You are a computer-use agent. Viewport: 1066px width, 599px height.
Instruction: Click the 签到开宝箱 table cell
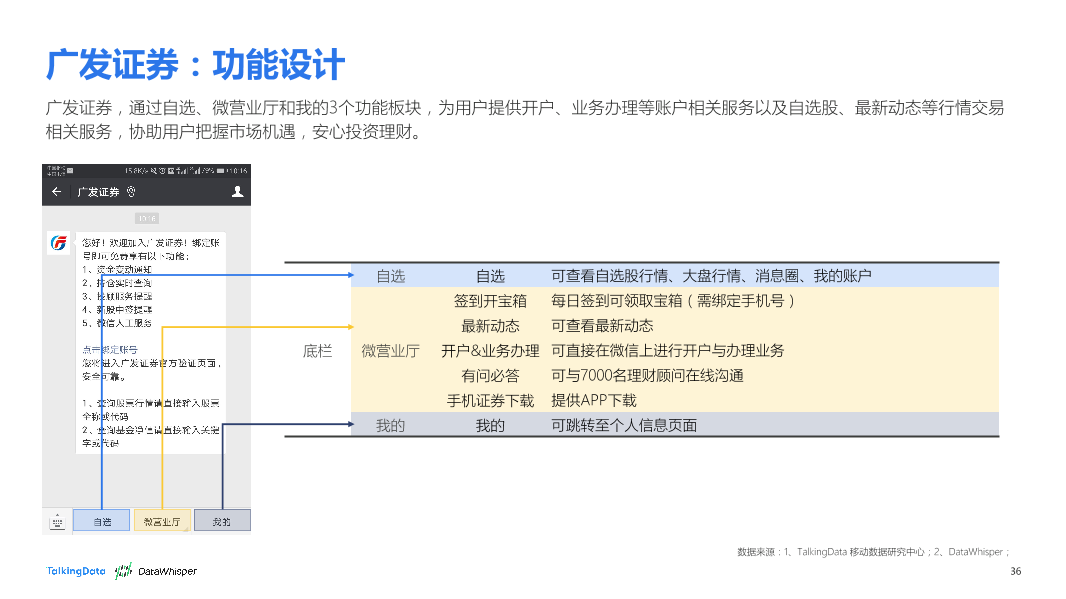click(x=490, y=301)
